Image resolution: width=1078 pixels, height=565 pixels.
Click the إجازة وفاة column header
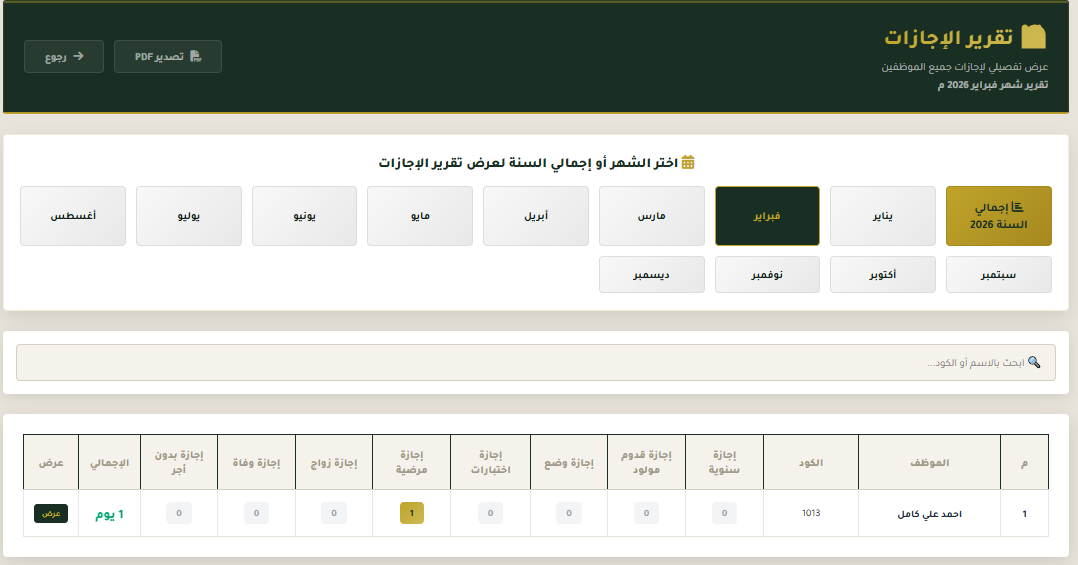(256, 463)
